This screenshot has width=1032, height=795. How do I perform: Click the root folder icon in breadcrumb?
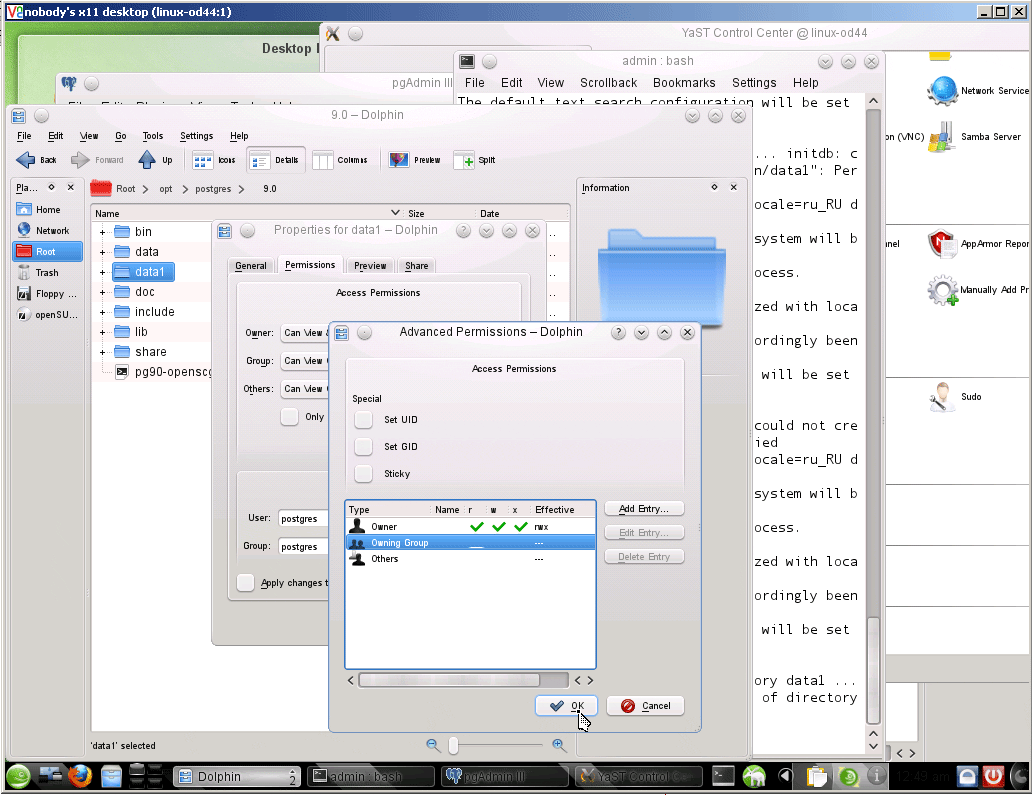pyautogui.click(x=101, y=188)
